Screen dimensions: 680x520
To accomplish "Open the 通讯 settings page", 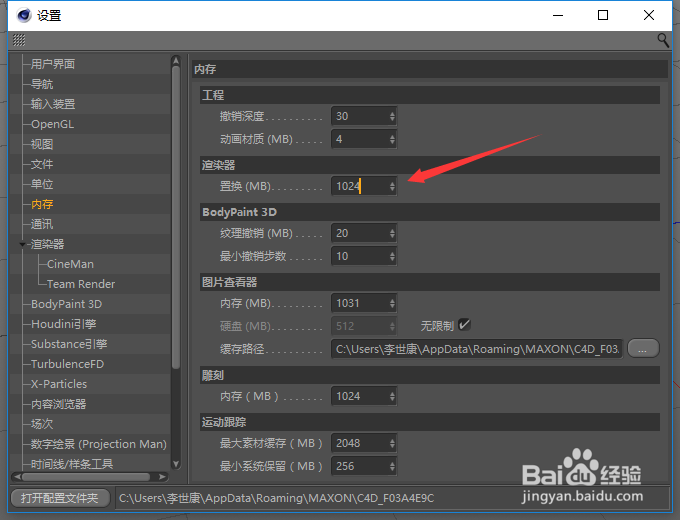I will [x=42, y=224].
